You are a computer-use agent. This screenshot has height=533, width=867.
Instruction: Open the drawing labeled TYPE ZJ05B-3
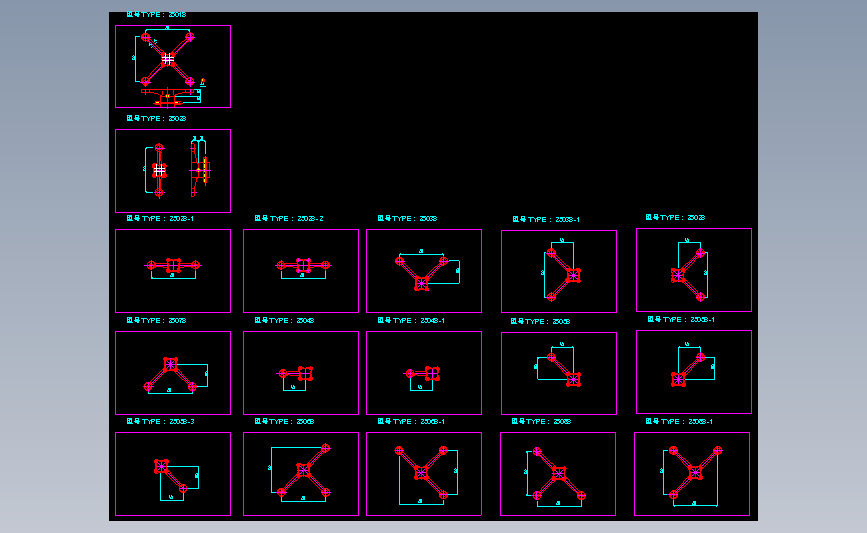pyautogui.click(x=173, y=474)
